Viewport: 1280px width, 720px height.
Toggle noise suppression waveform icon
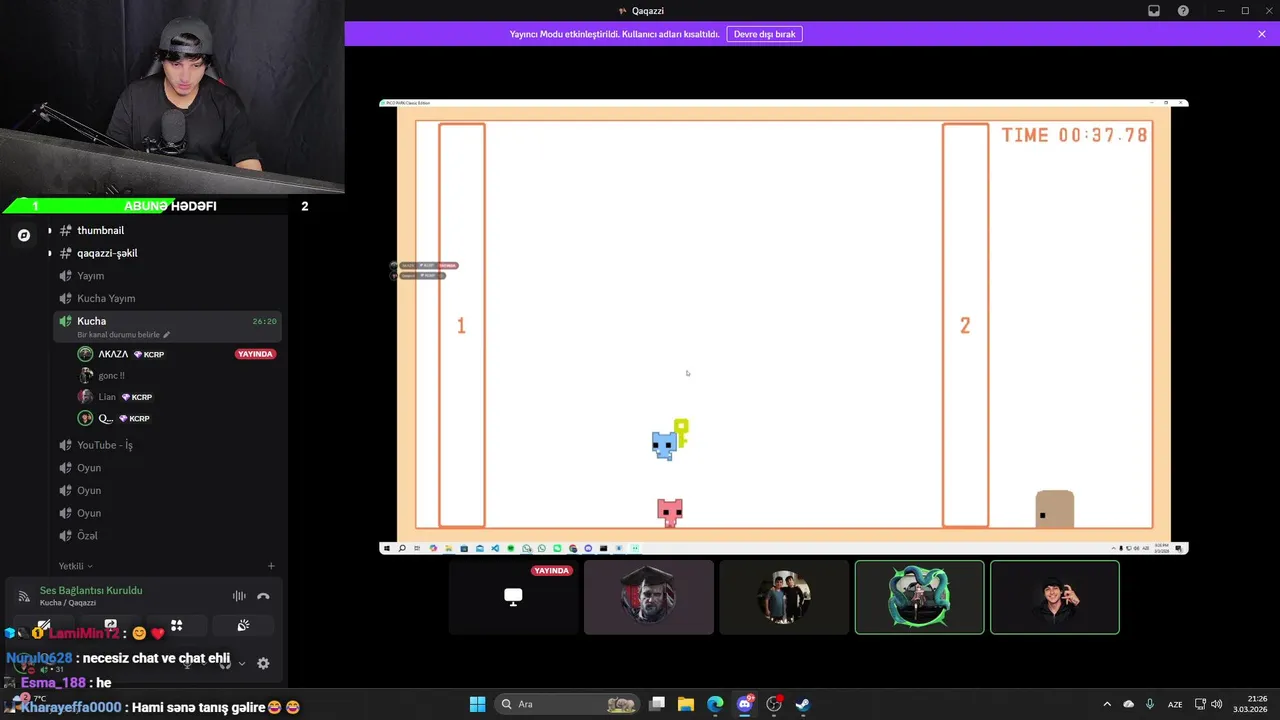pos(239,596)
